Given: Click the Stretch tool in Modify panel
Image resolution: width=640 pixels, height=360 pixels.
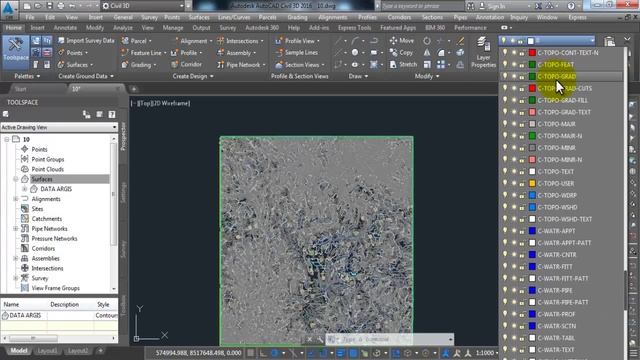Looking at the screenshot, I should [x=403, y=64].
